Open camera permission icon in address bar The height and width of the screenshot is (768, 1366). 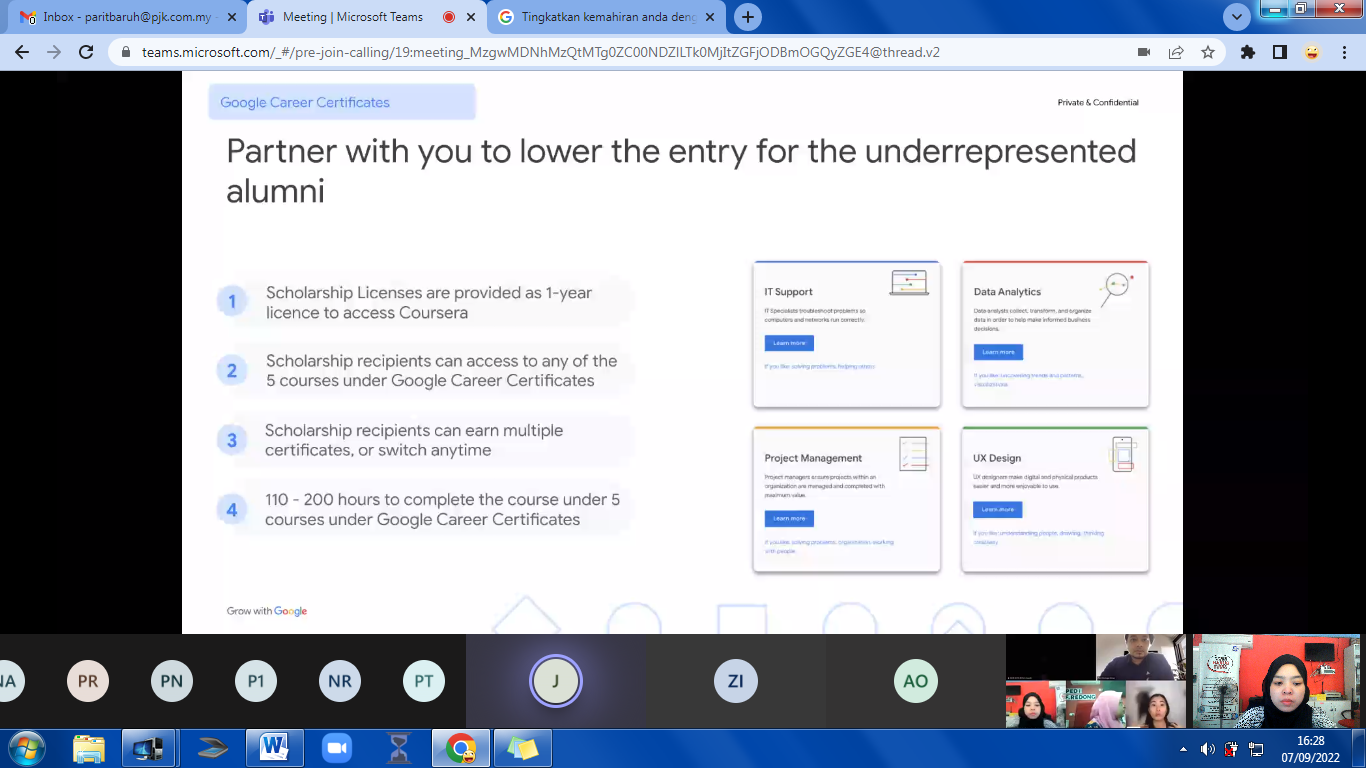(x=1144, y=52)
